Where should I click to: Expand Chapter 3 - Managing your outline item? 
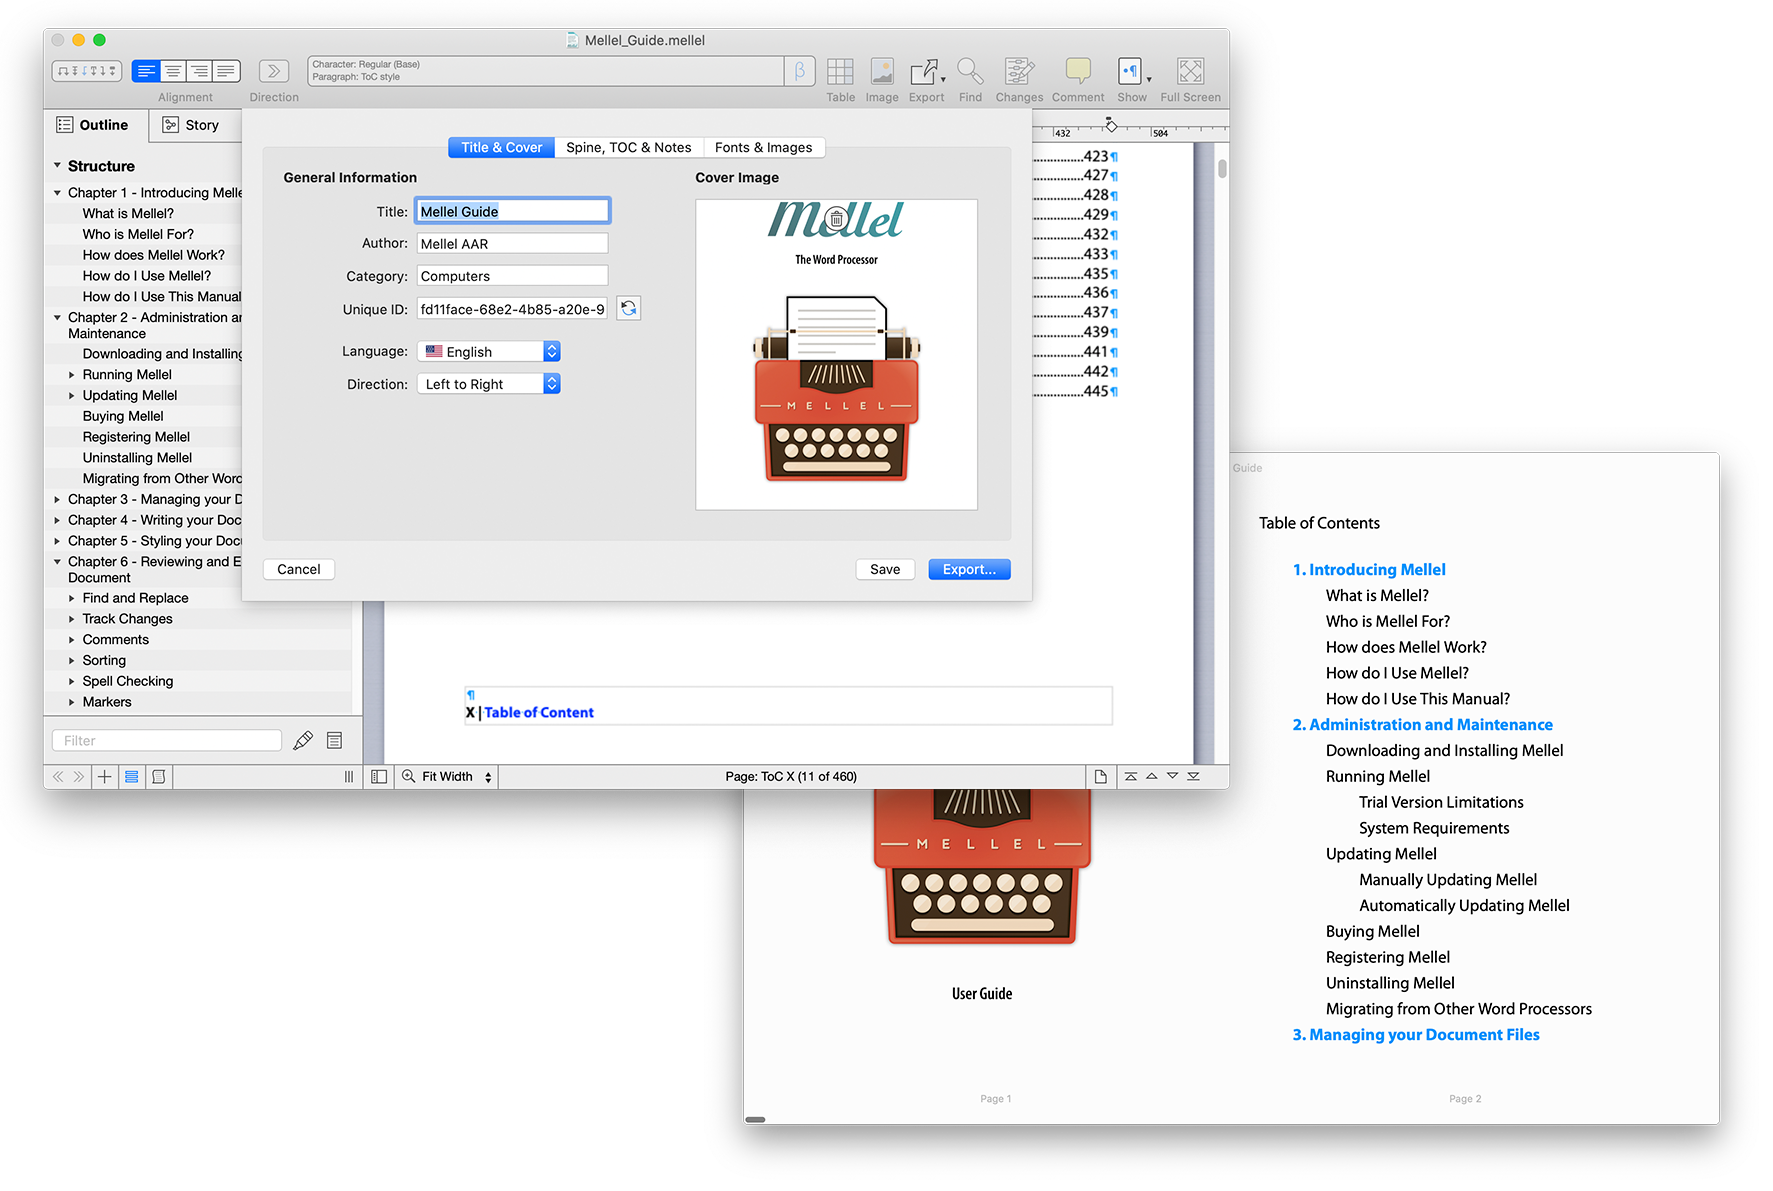57,500
